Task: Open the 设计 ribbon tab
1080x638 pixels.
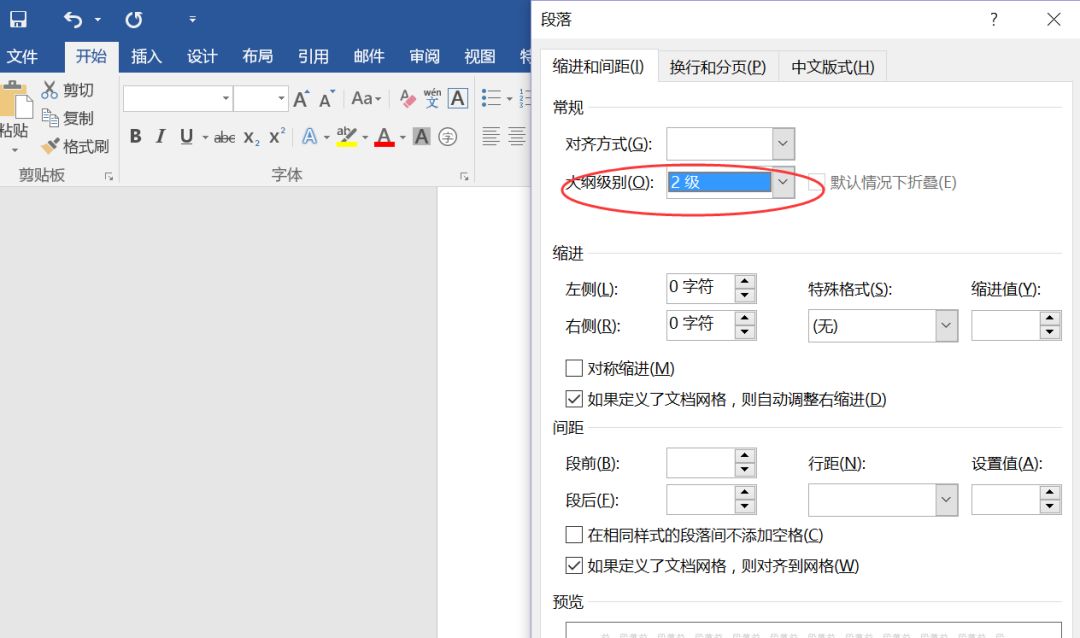Action: (x=202, y=56)
